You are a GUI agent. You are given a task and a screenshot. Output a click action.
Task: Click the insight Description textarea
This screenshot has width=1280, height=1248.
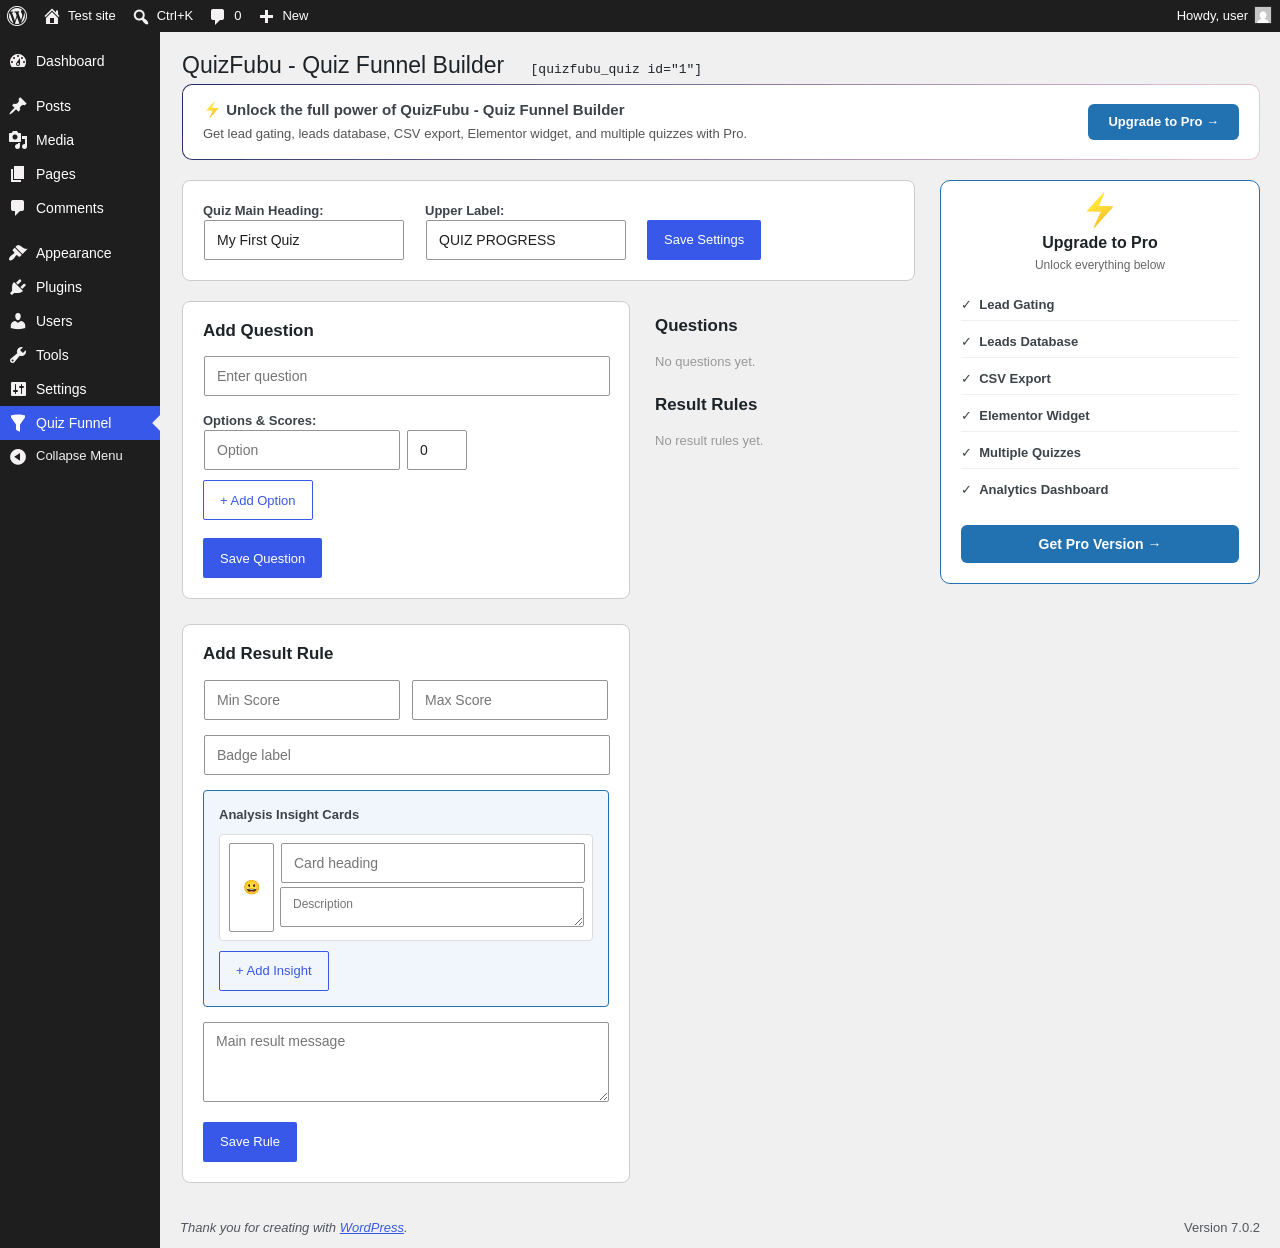click(432, 907)
